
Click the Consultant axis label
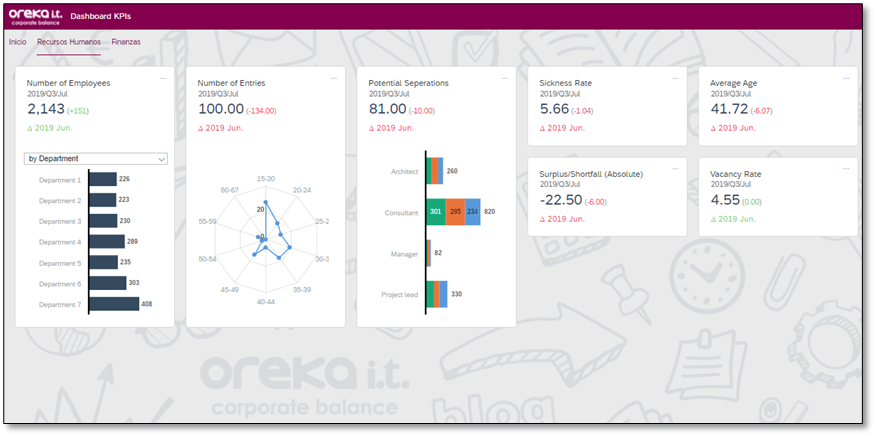[x=401, y=213]
